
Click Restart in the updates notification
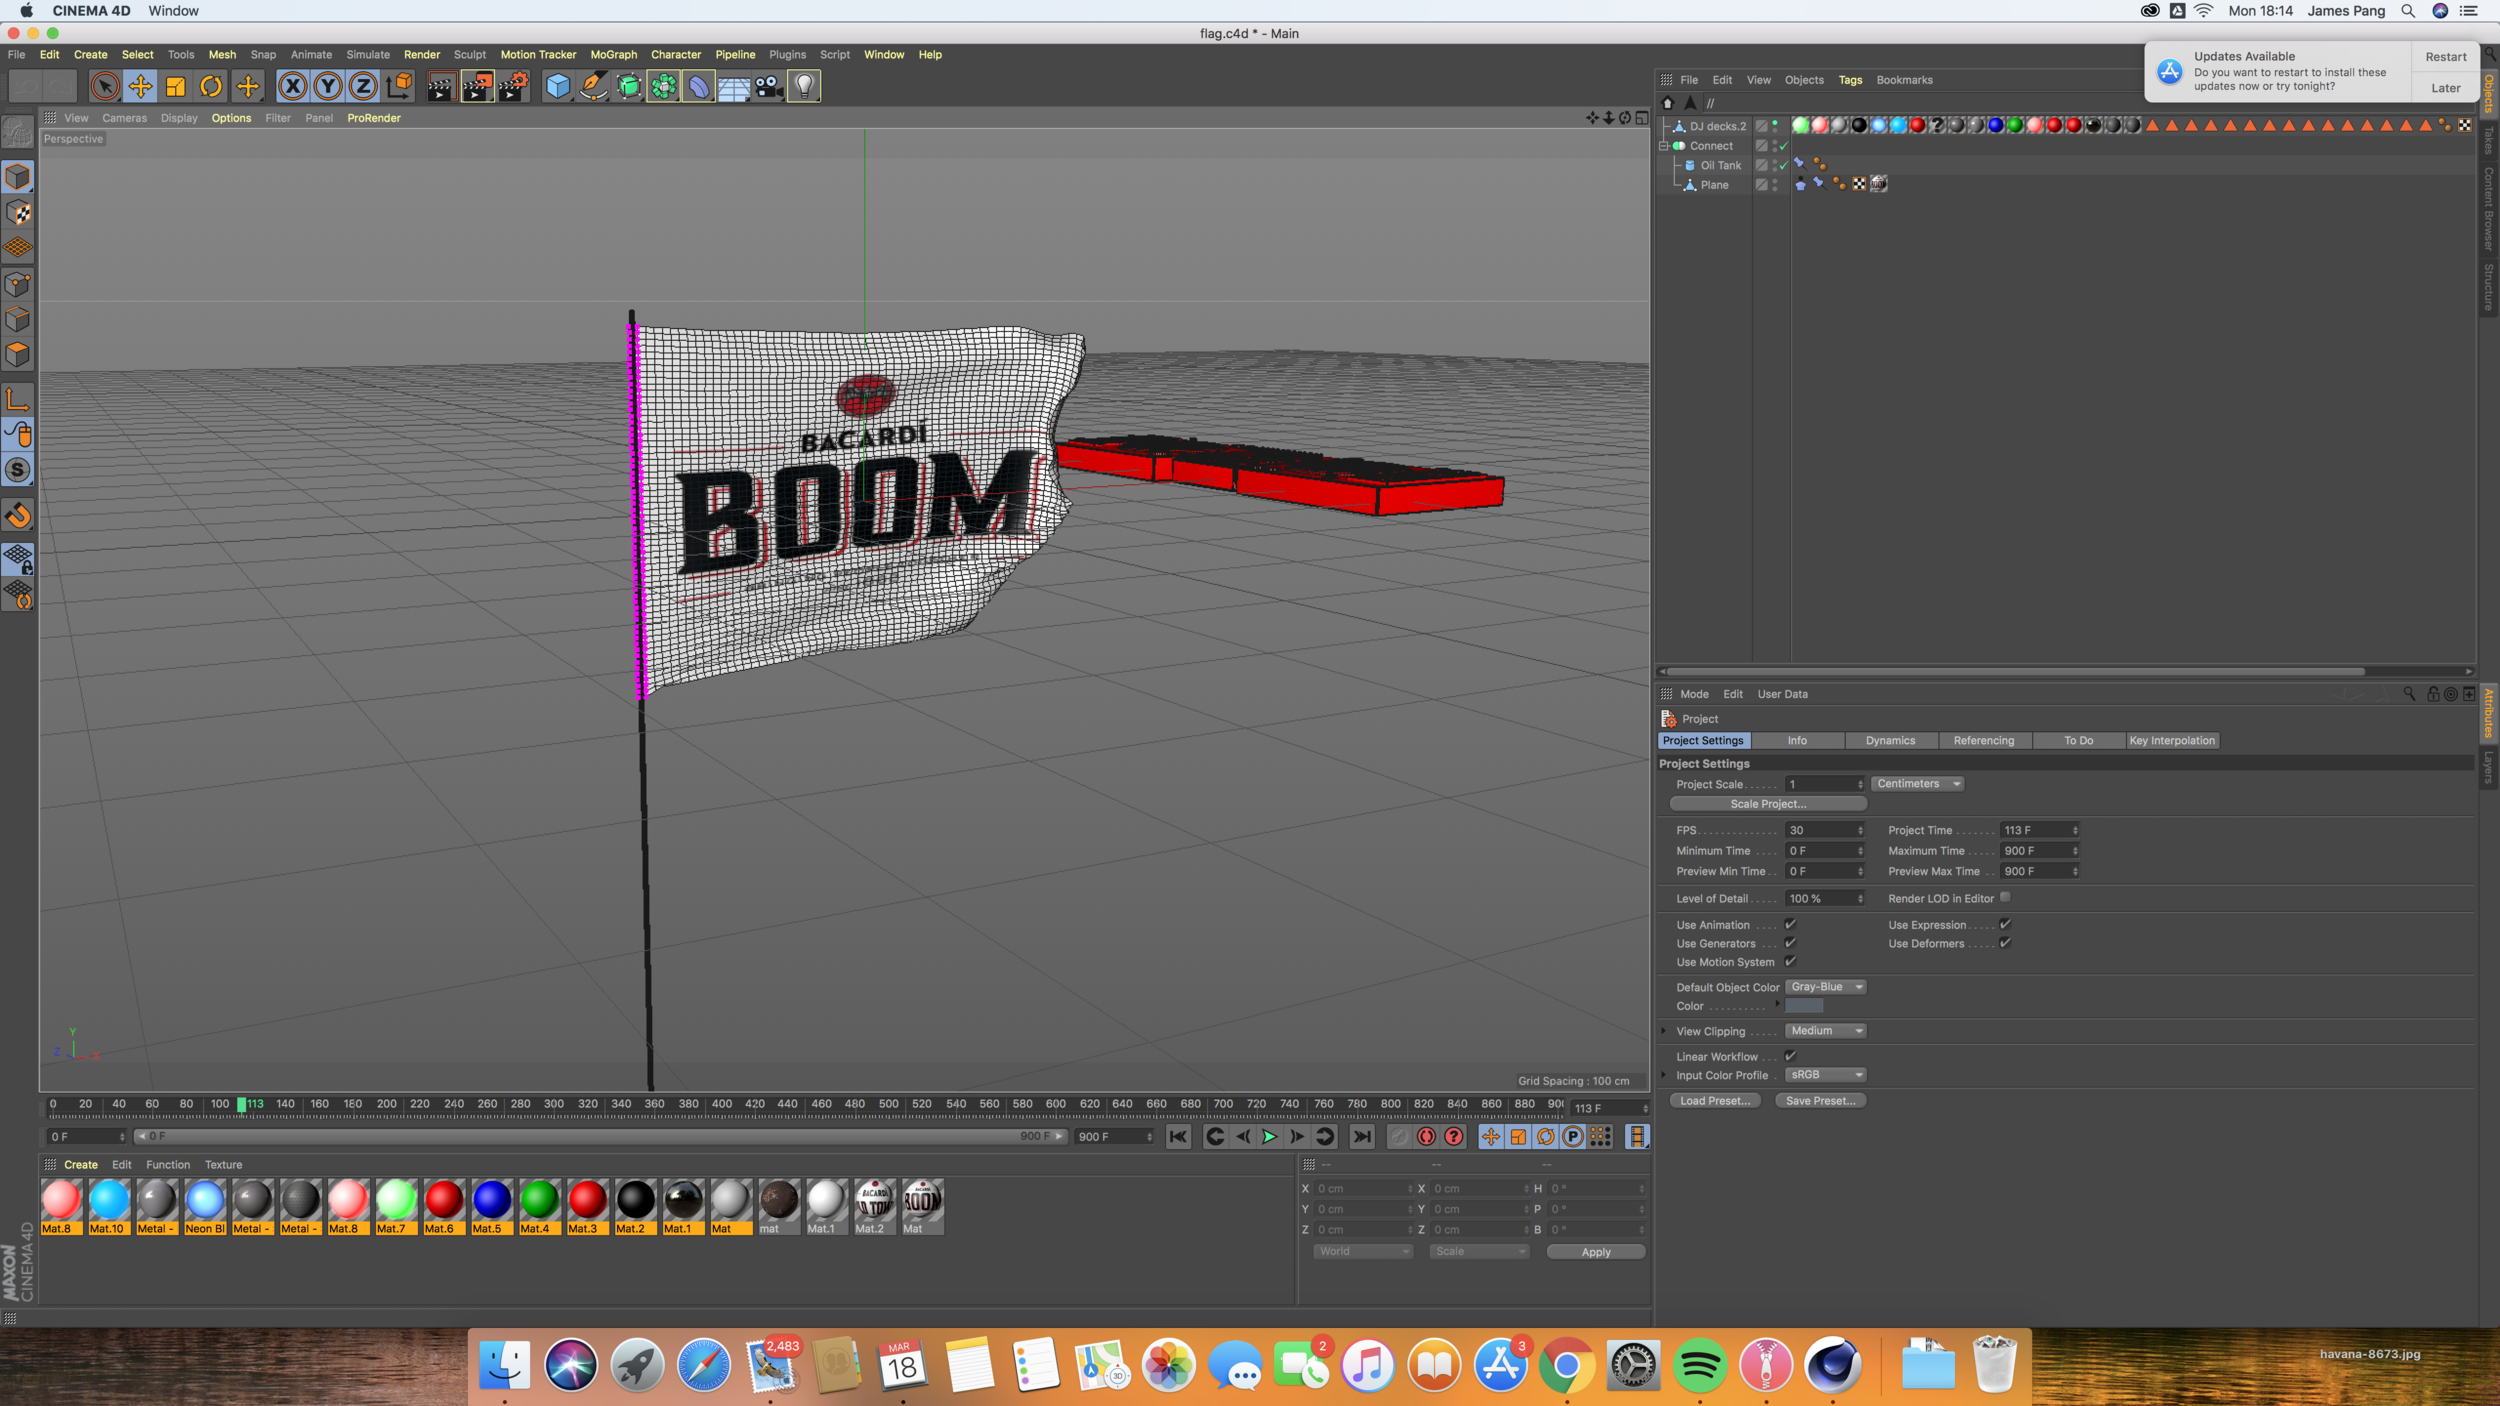(2446, 57)
